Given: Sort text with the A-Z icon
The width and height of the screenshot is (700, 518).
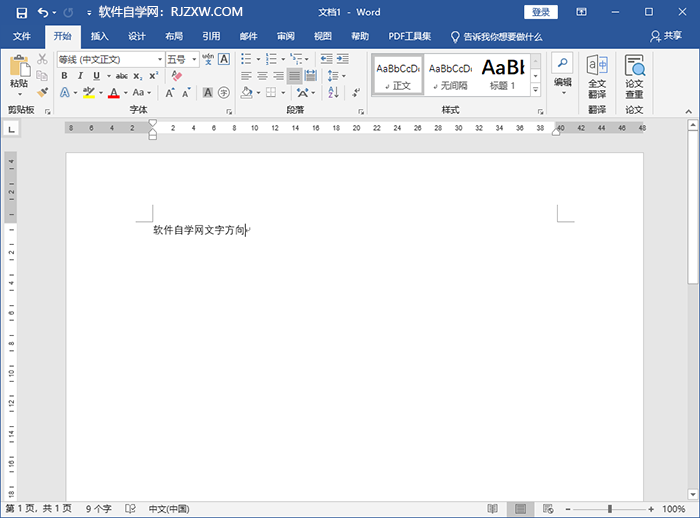Looking at the screenshot, I should click(x=333, y=92).
